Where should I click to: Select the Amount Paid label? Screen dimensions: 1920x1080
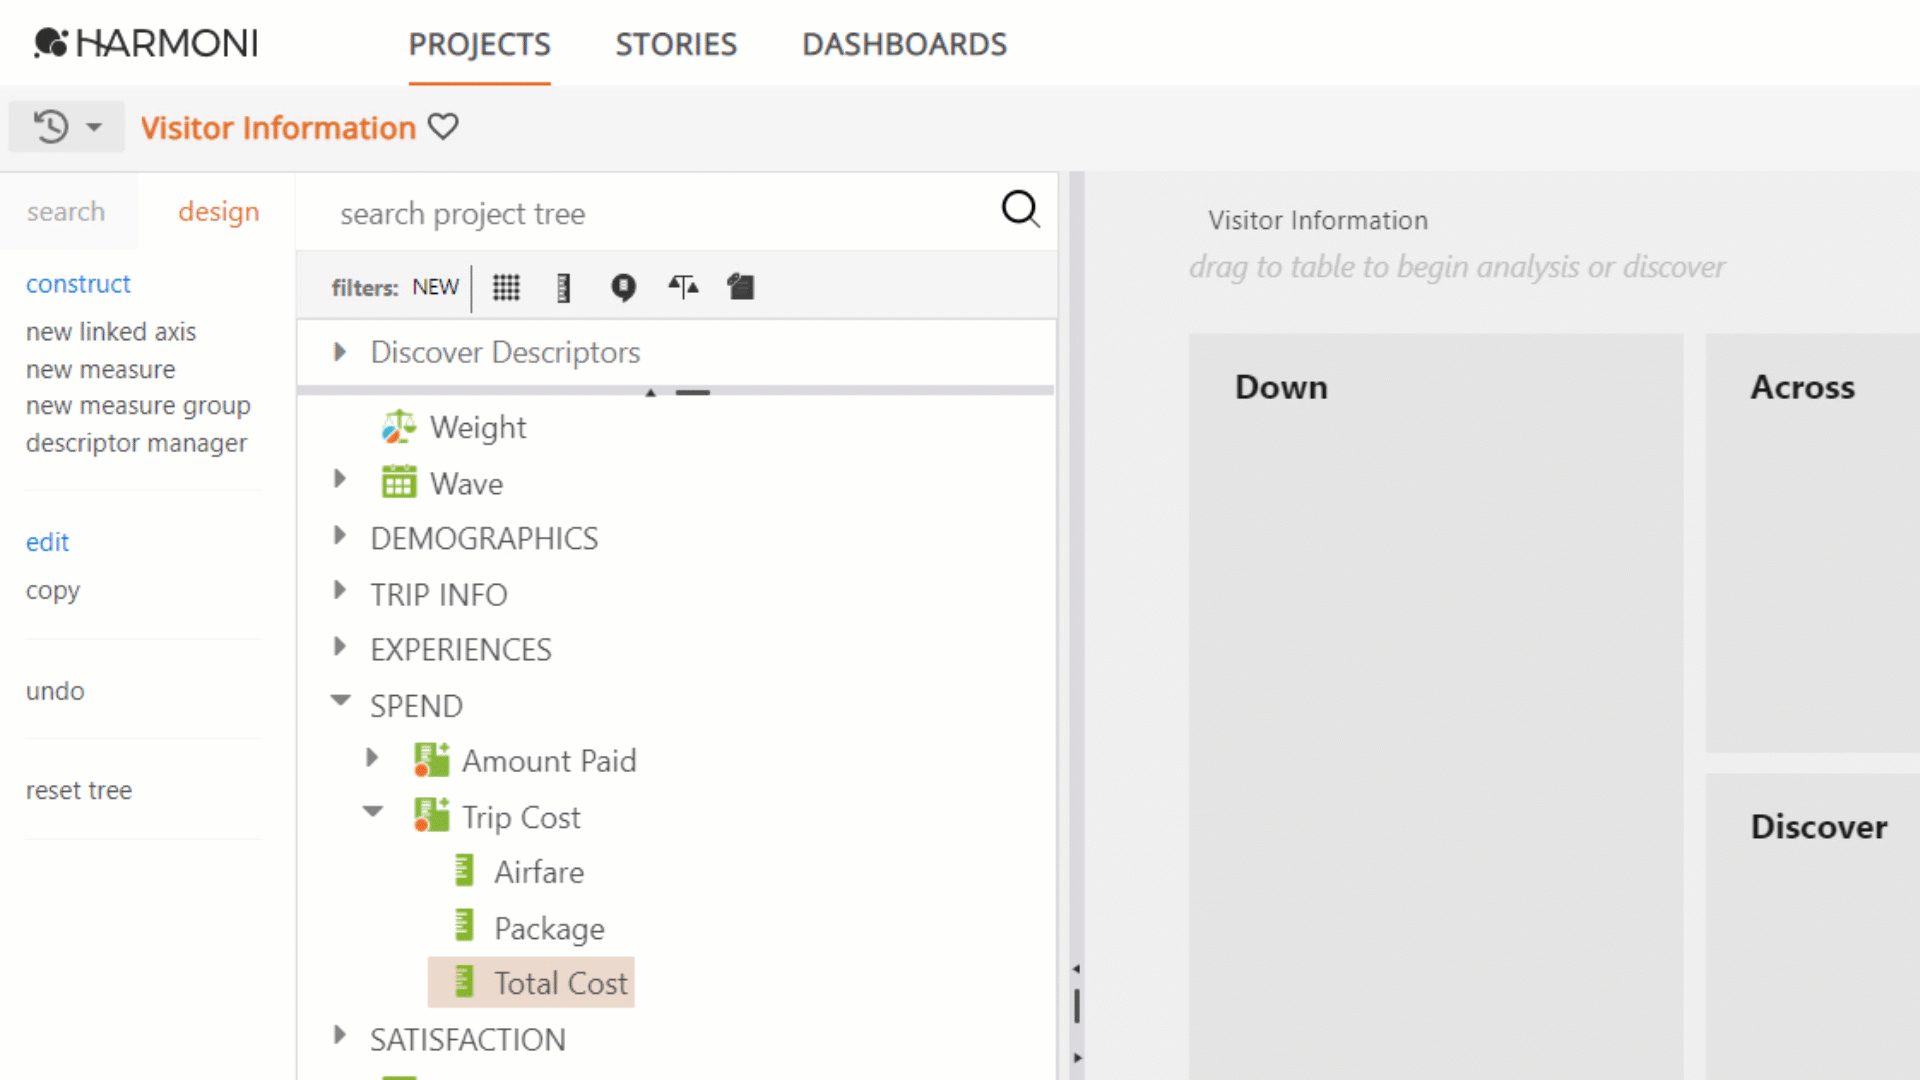tap(549, 761)
